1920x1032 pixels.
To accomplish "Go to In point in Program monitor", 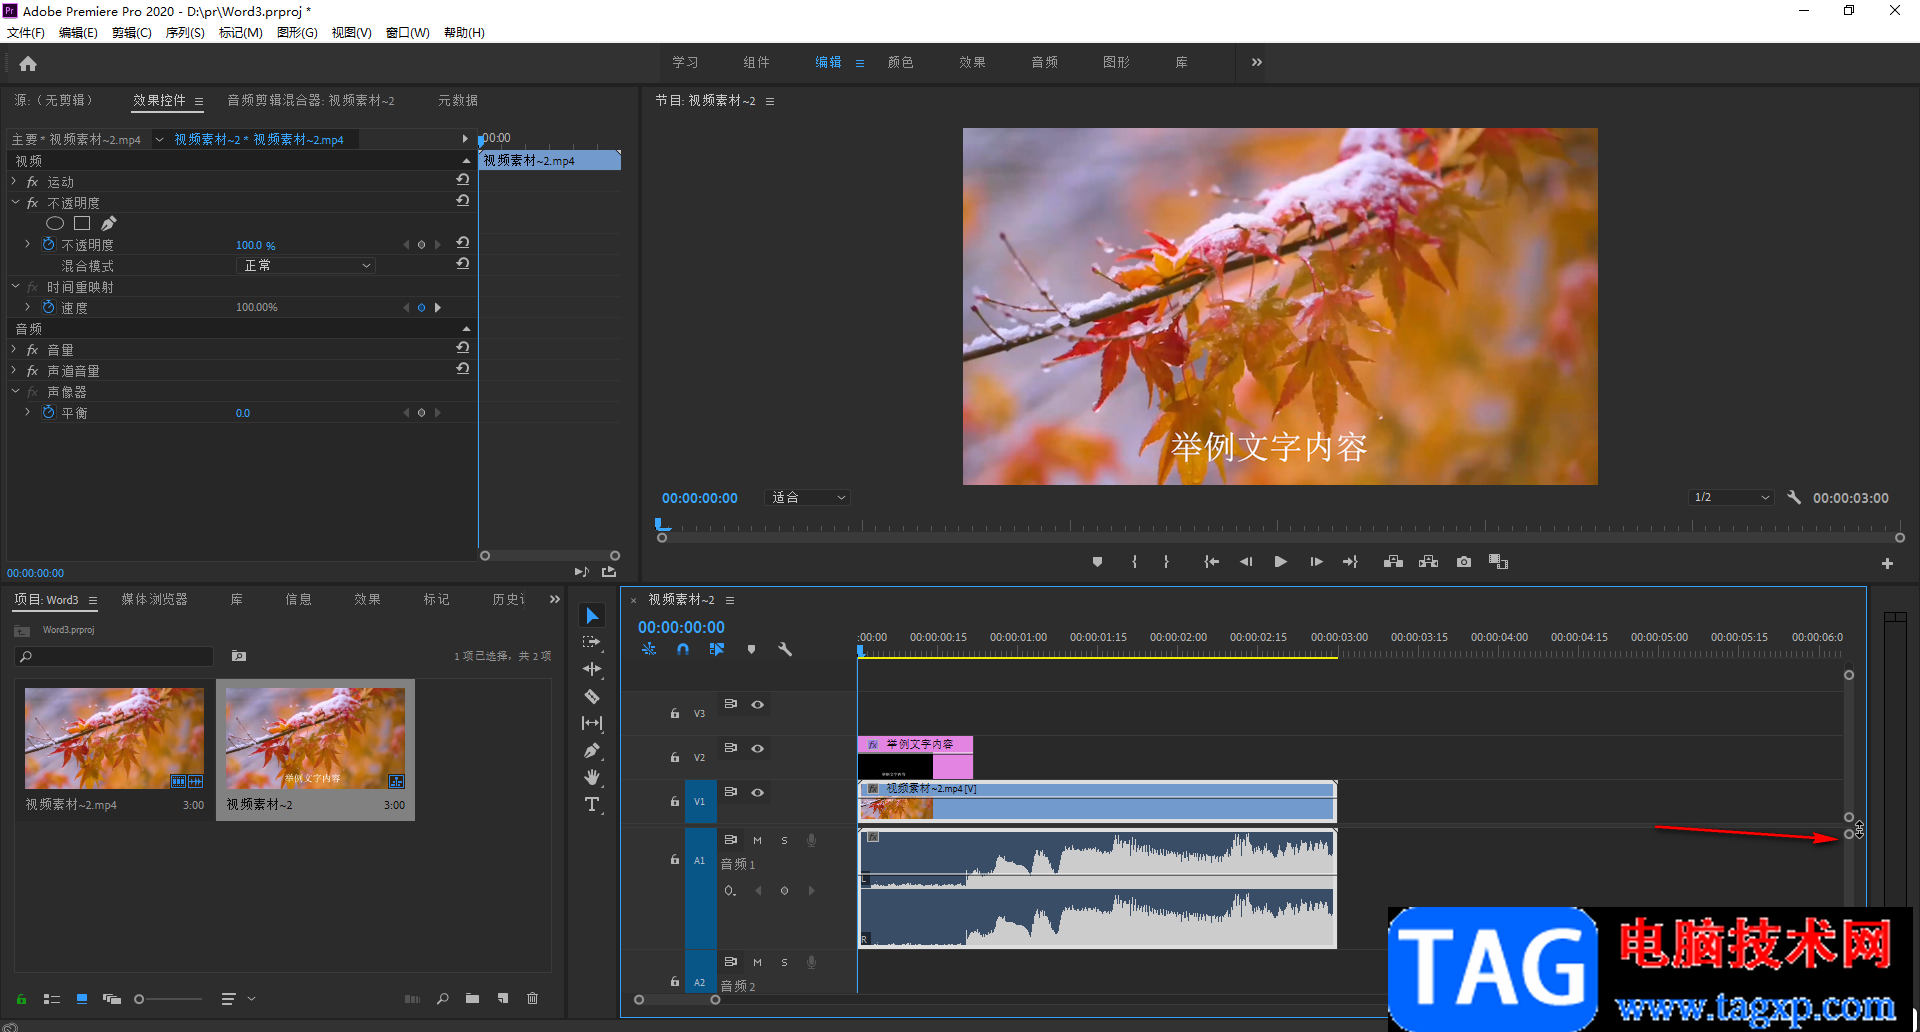I will coord(1211,562).
